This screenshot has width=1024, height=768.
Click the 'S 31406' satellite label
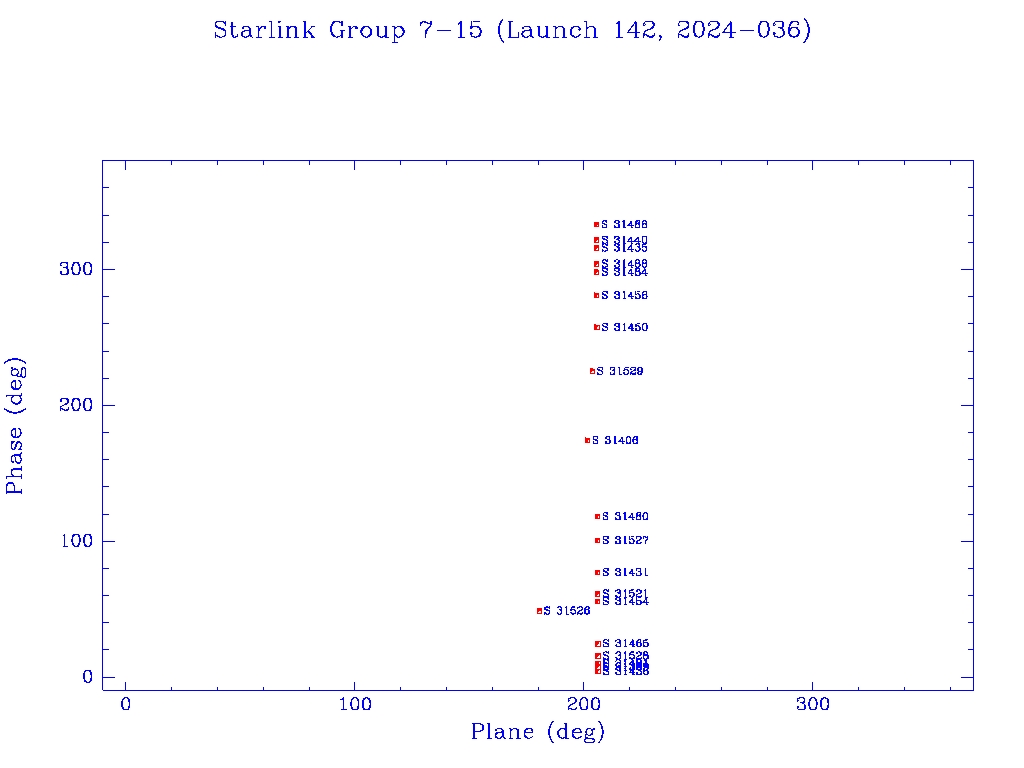coord(615,440)
